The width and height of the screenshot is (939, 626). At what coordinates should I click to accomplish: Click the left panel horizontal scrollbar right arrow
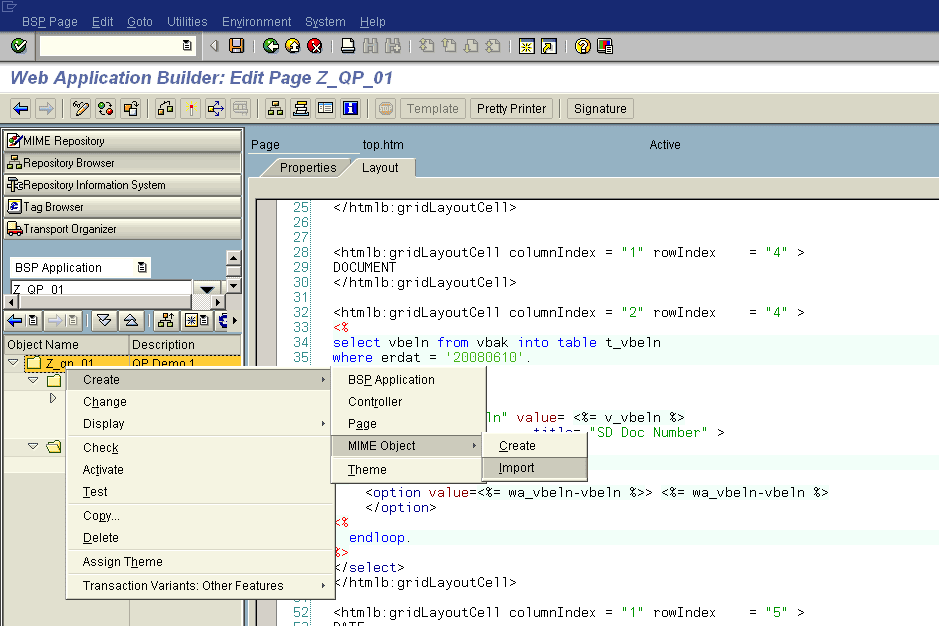tap(217, 302)
